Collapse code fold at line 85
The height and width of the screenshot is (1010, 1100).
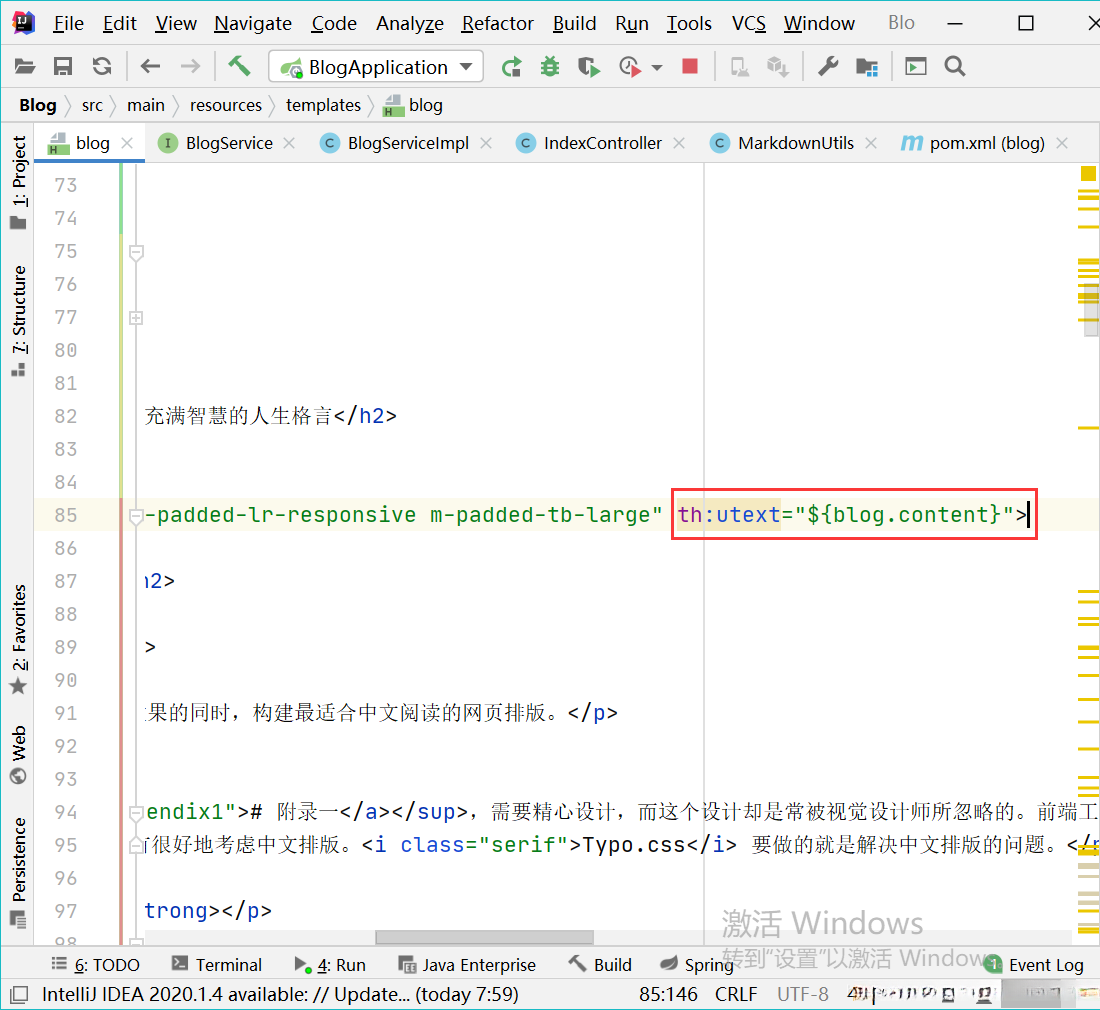pyautogui.click(x=137, y=516)
